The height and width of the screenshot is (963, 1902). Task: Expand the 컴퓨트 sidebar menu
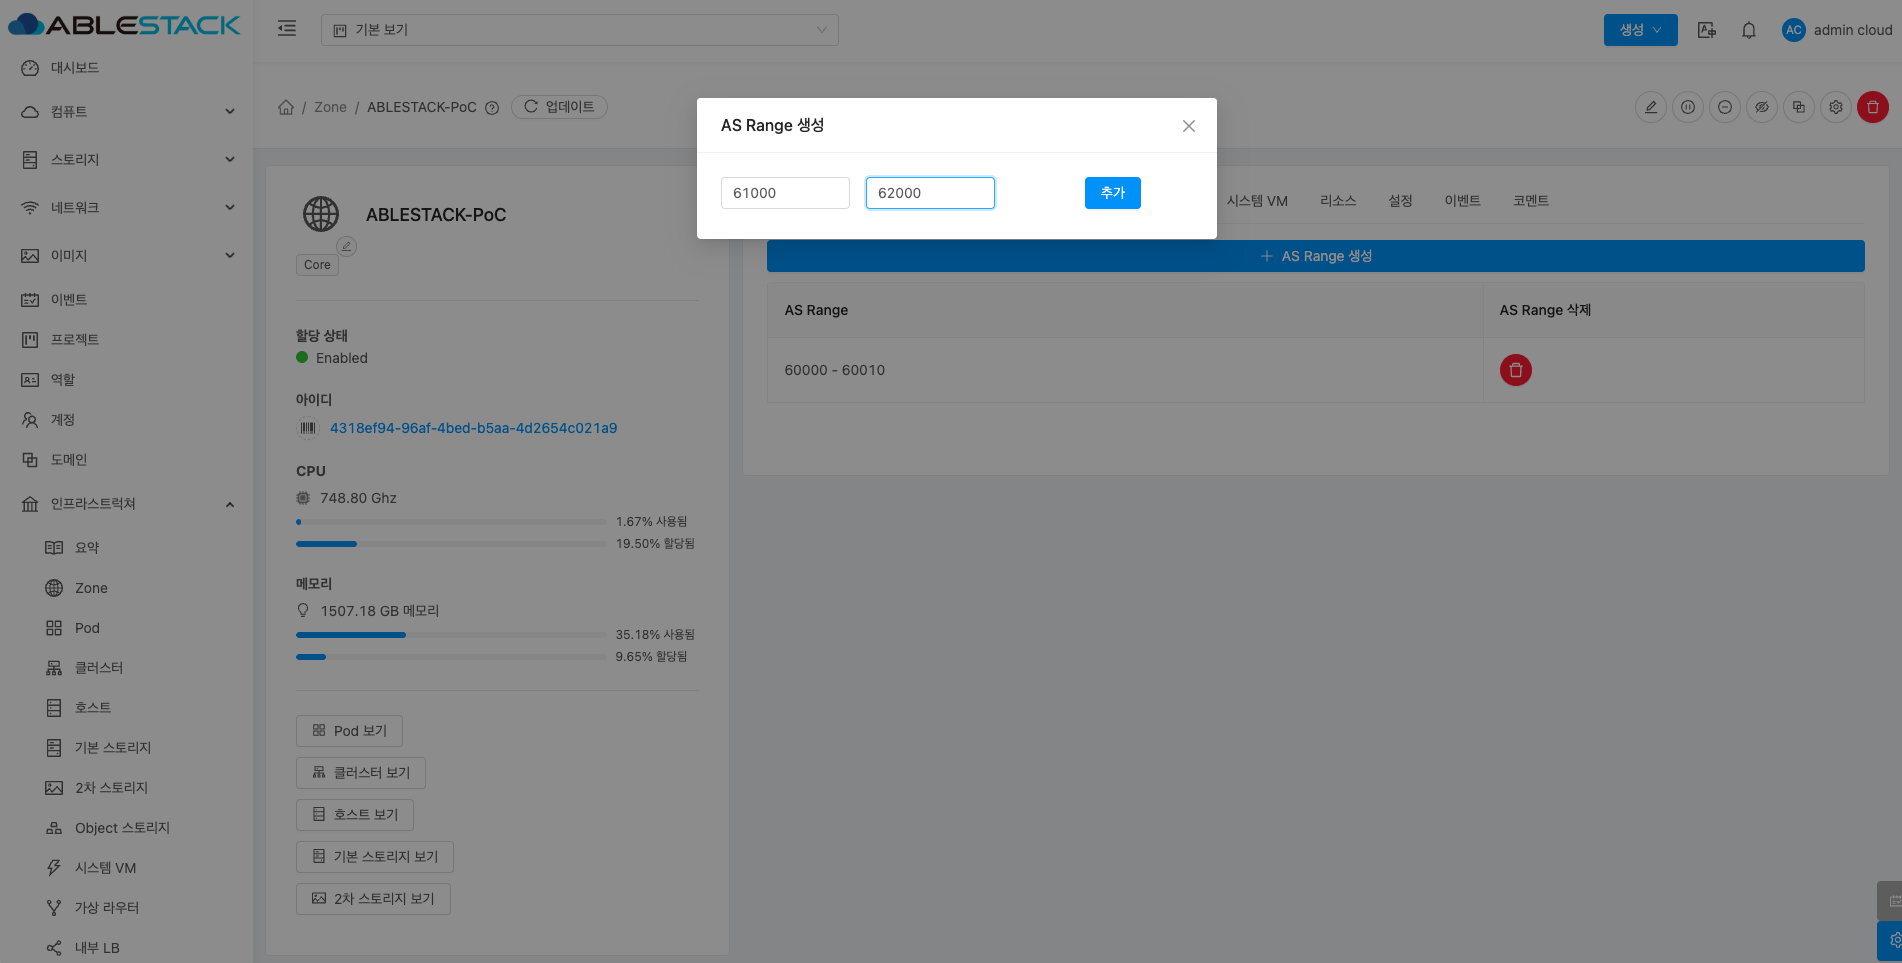pyautogui.click(x=126, y=112)
